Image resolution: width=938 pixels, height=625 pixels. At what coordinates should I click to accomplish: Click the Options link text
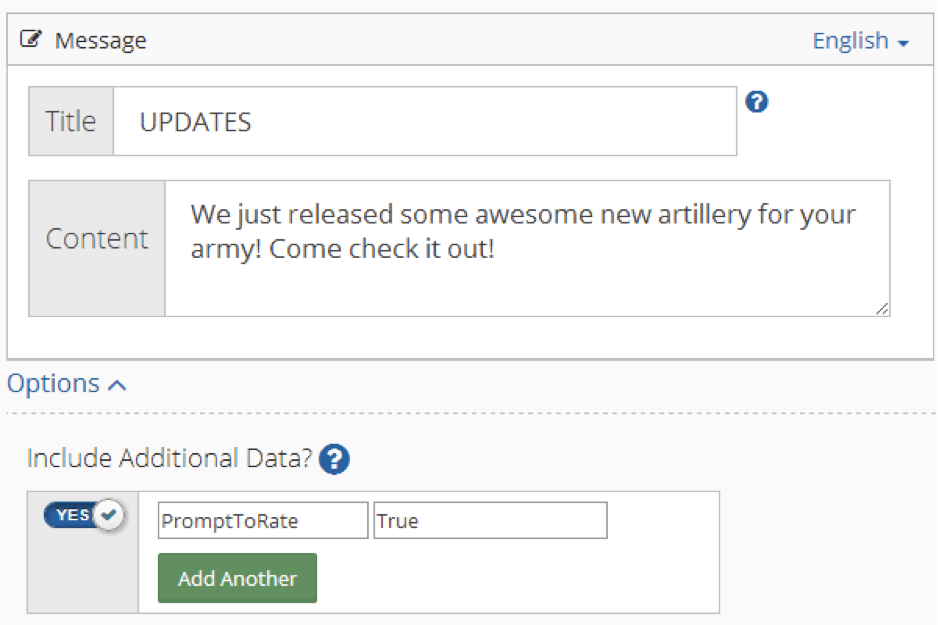coord(54,384)
